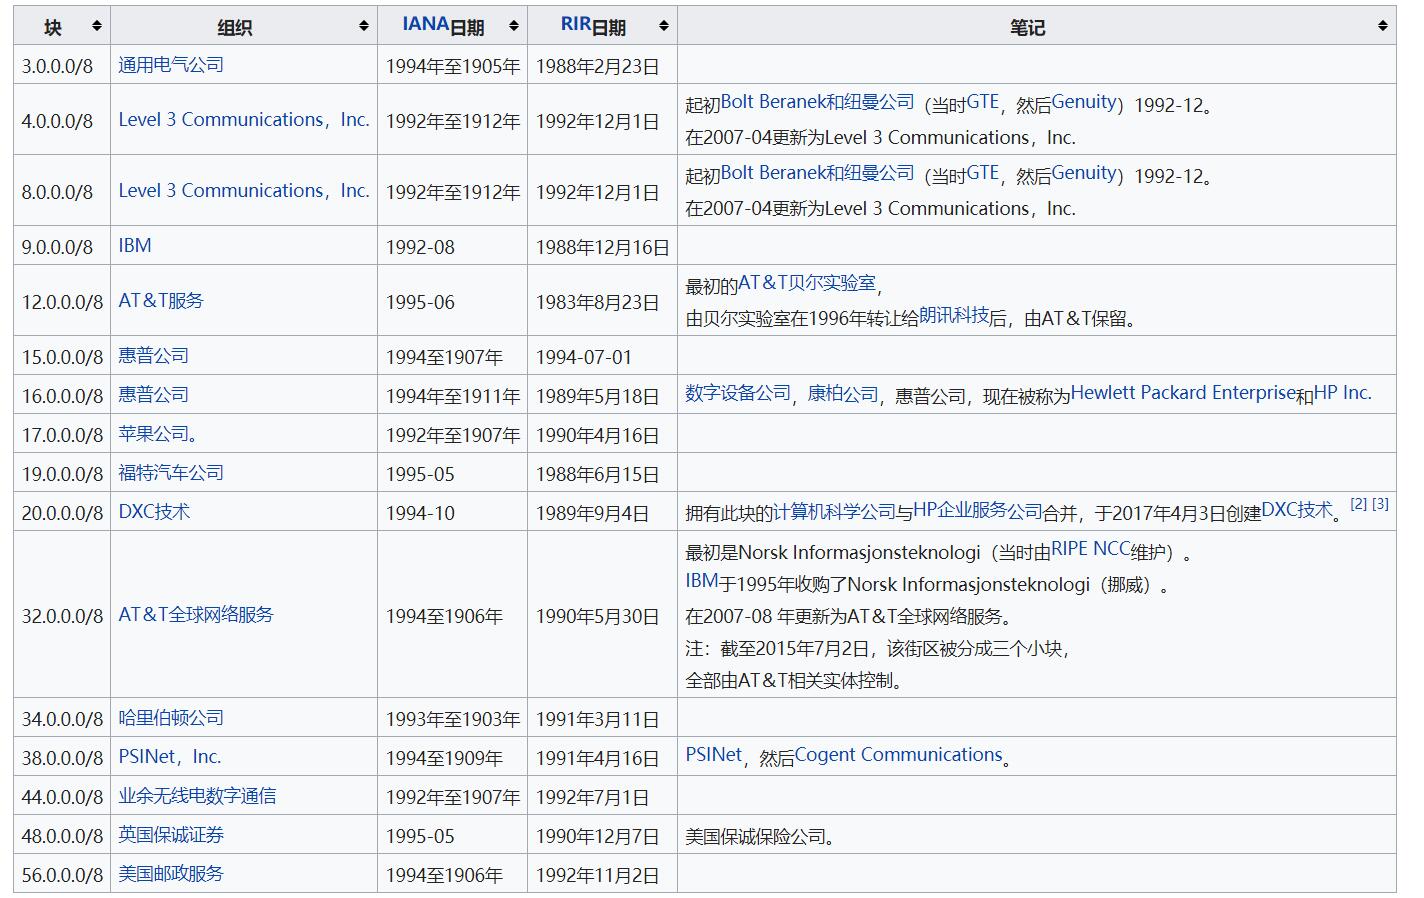1424x898 pixels.
Task: Select the 20.0.0.0/8 block cell
Action: (x=62, y=513)
